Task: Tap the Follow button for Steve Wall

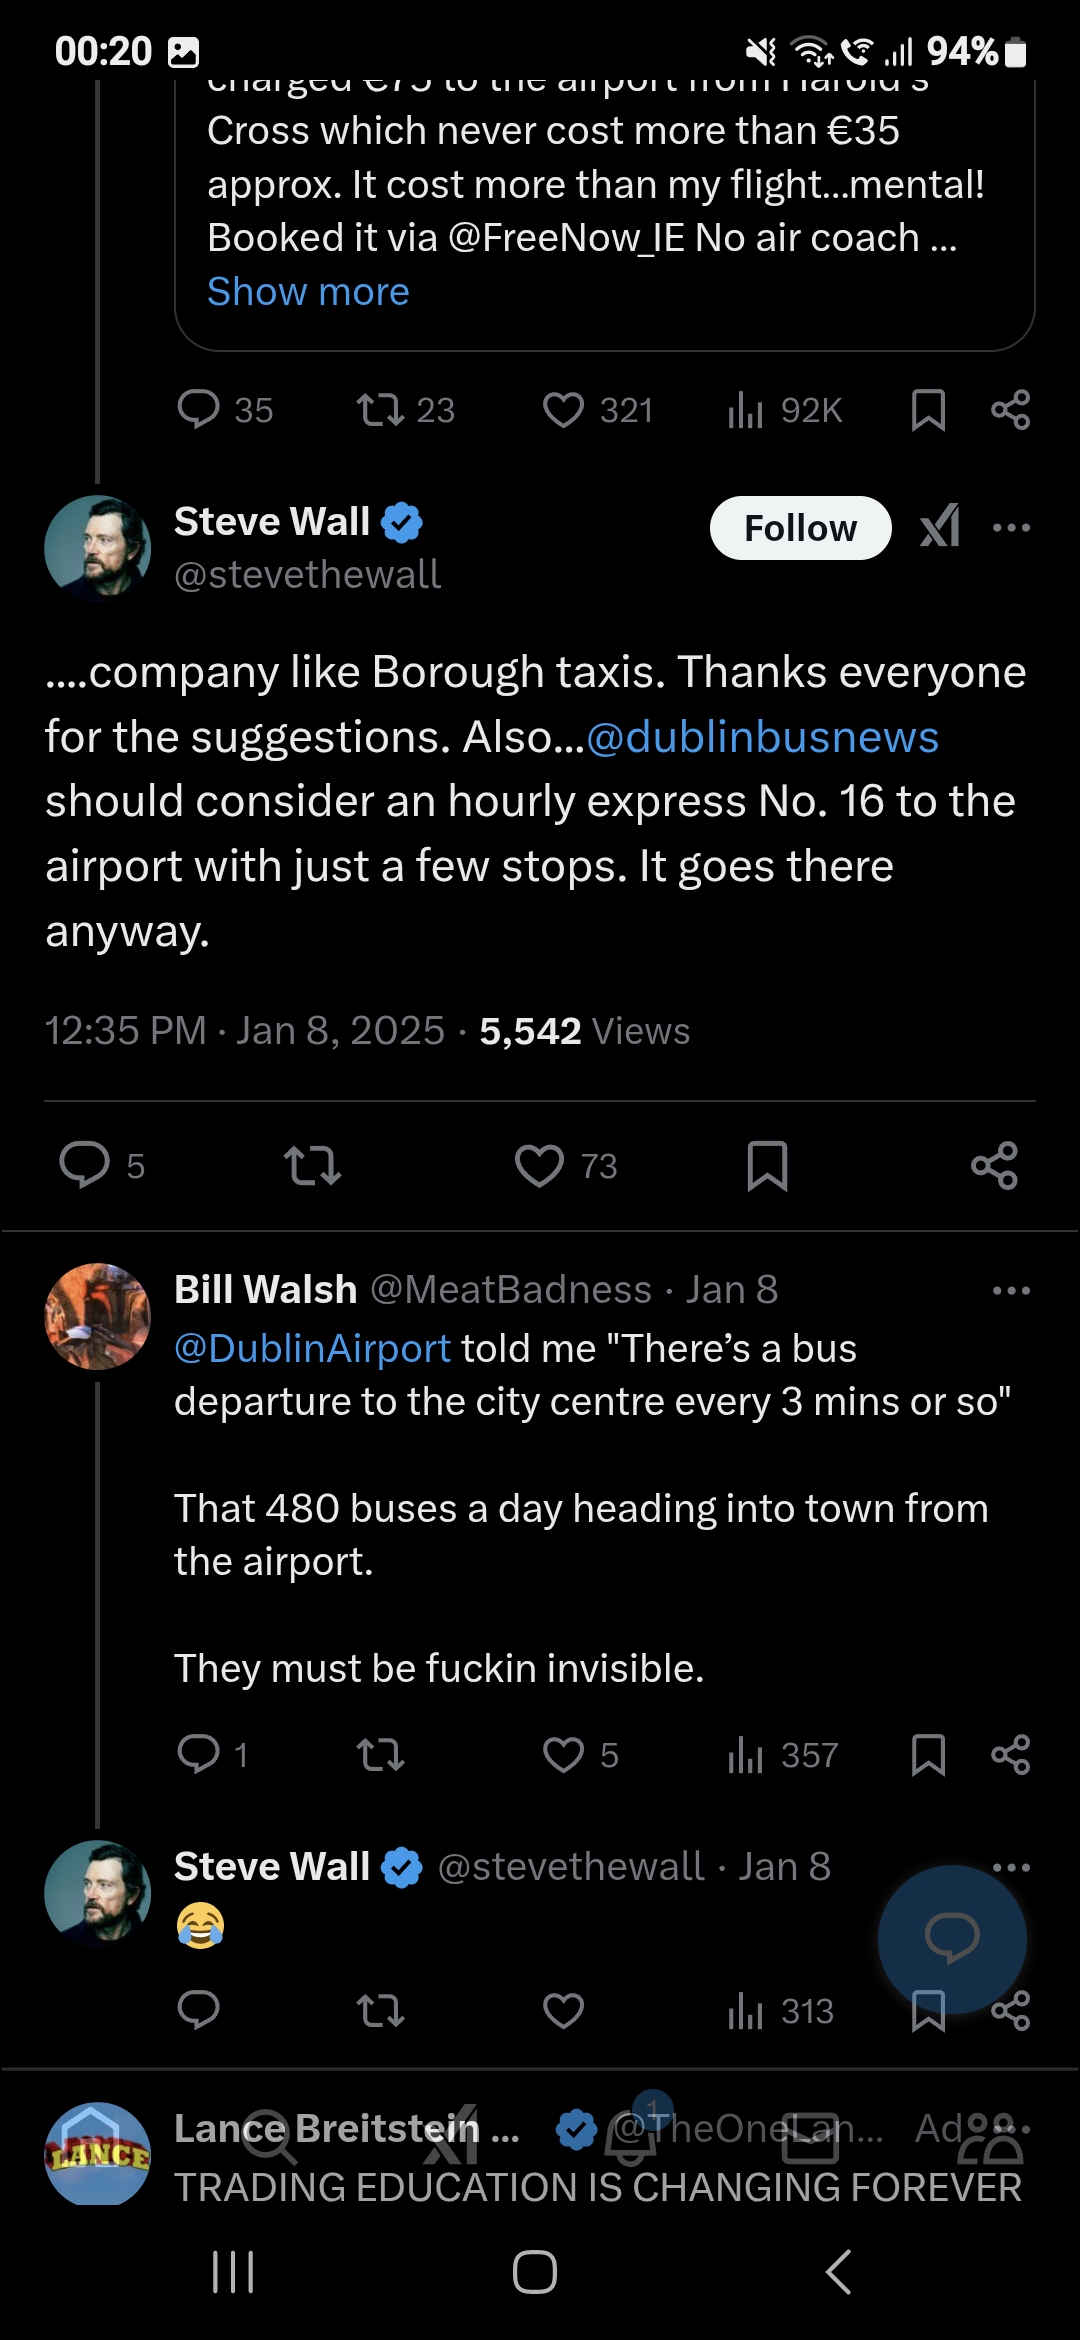Action: pos(800,528)
